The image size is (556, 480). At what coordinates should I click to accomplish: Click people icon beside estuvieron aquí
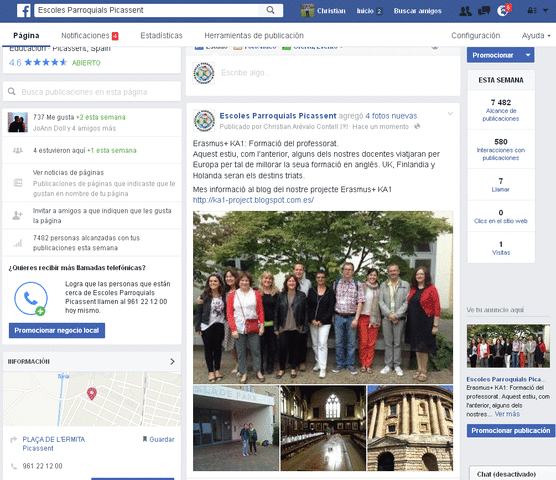pyautogui.click(x=17, y=150)
